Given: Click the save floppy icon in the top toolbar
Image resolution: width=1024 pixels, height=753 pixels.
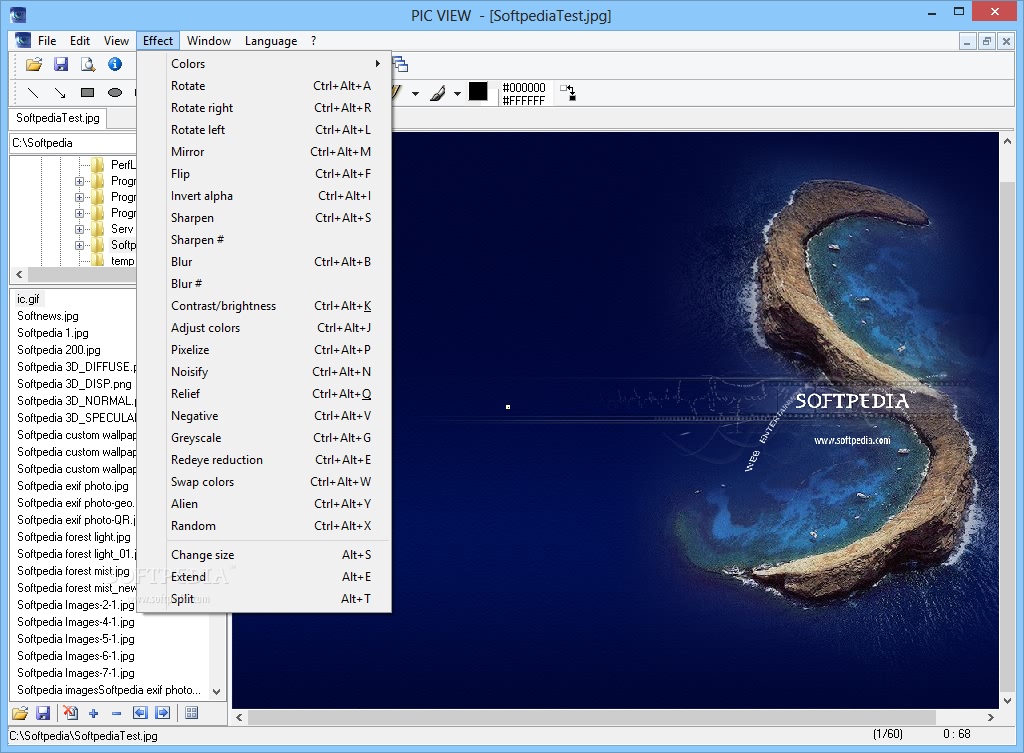Looking at the screenshot, I should (x=61, y=64).
